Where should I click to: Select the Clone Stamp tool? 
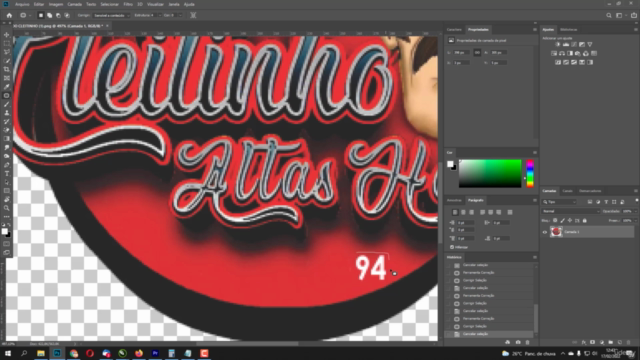7,113
